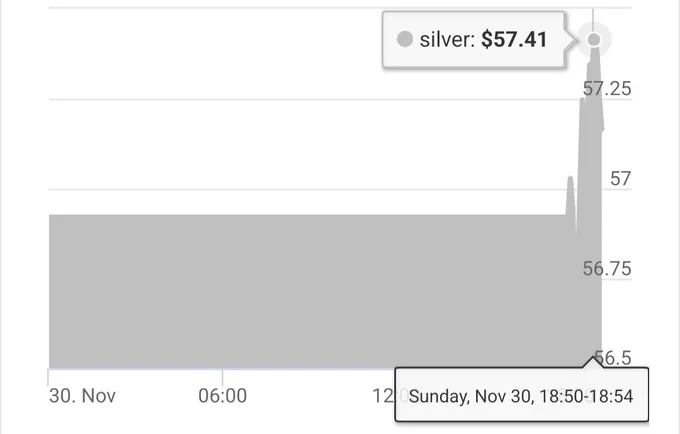This screenshot has height=434, width=680.
Task: Select the 57 y-axis label
Action: click(620, 179)
